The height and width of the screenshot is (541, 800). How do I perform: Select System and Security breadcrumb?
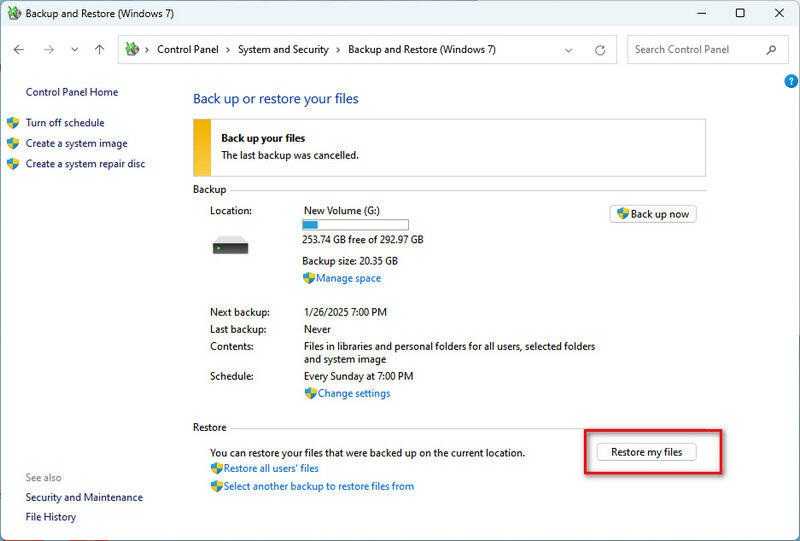[x=285, y=49]
